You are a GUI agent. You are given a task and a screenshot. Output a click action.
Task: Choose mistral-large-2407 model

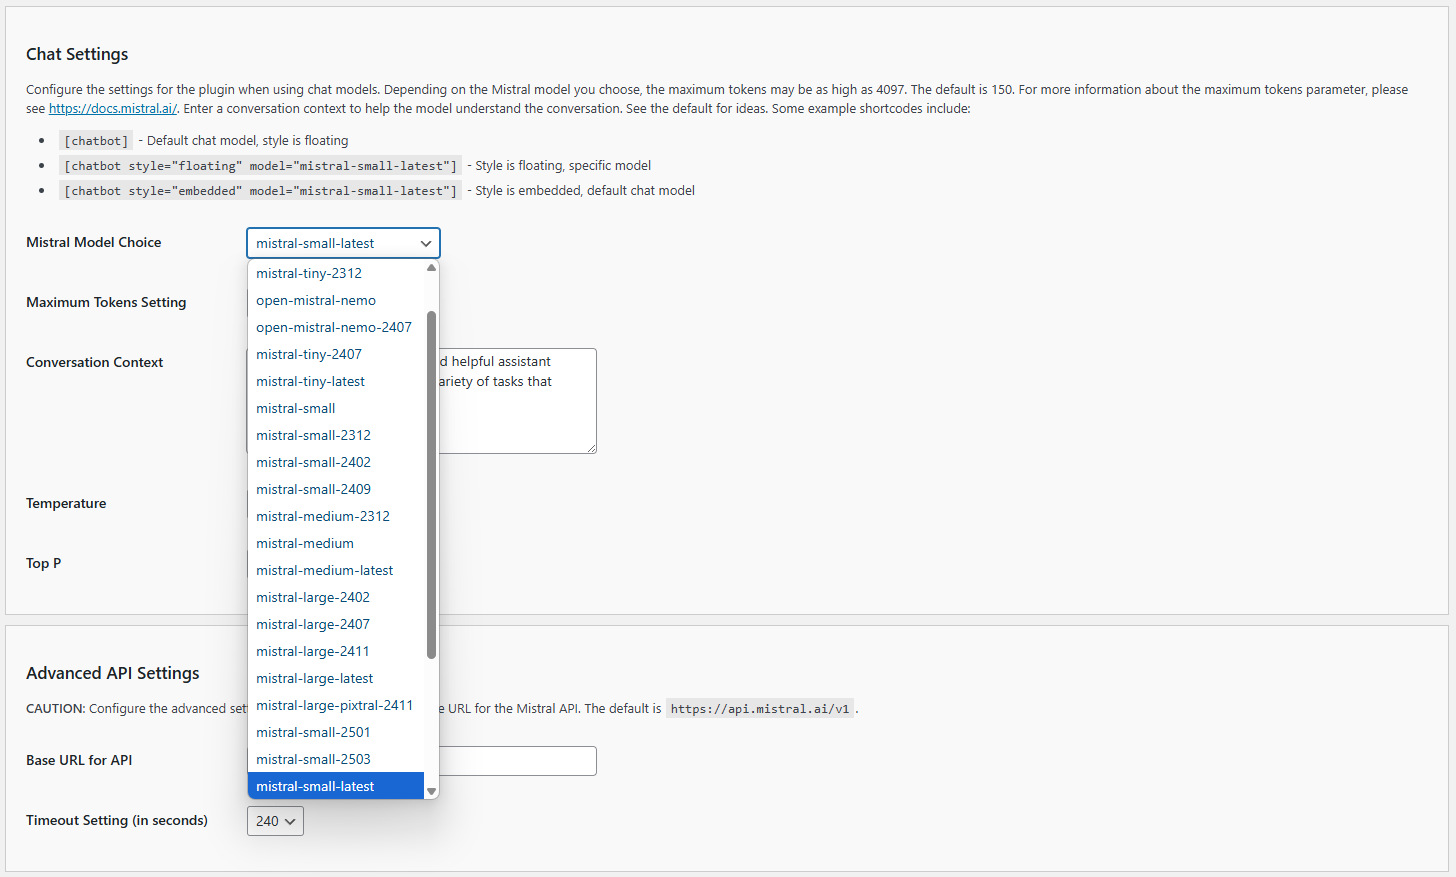[x=336, y=624]
